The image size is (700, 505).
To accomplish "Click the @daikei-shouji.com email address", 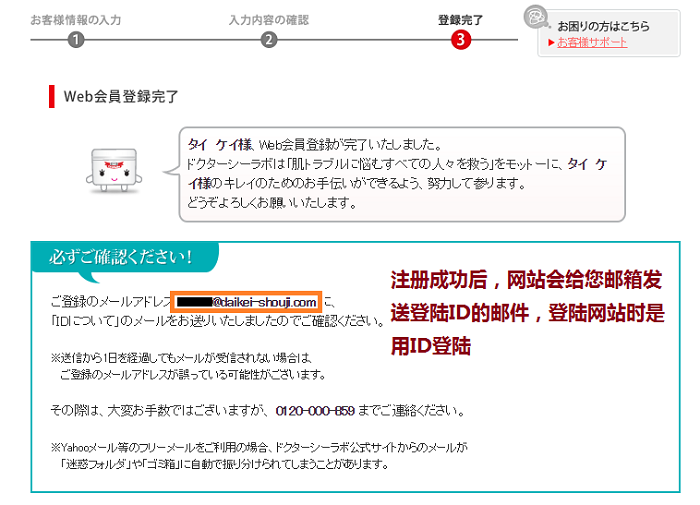I will (264, 301).
